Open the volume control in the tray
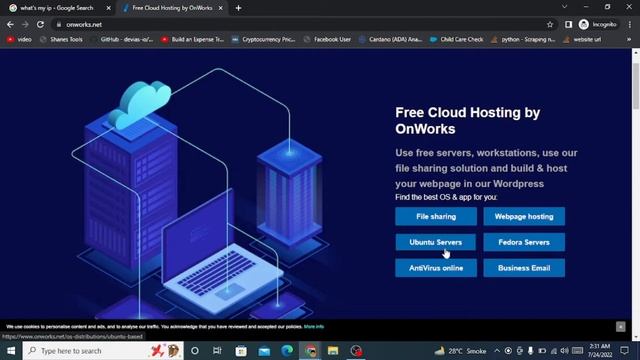 564,351
